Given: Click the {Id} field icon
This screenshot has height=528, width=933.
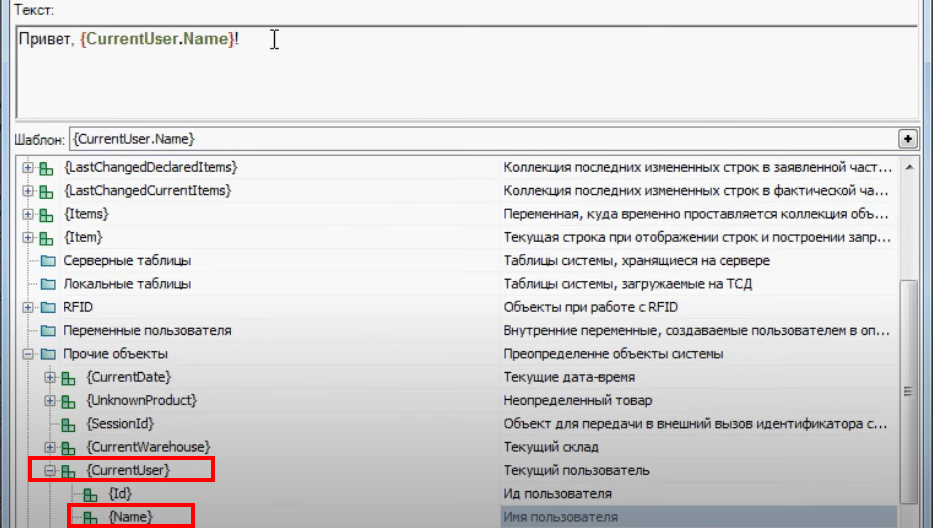Looking at the screenshot, I should click(90, 495).
